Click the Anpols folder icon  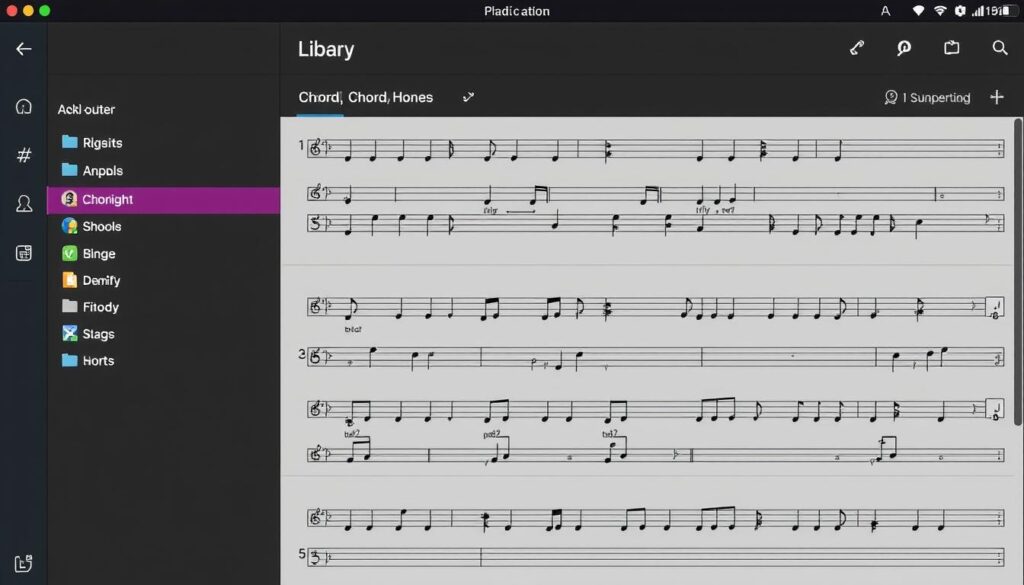[69, 170]
